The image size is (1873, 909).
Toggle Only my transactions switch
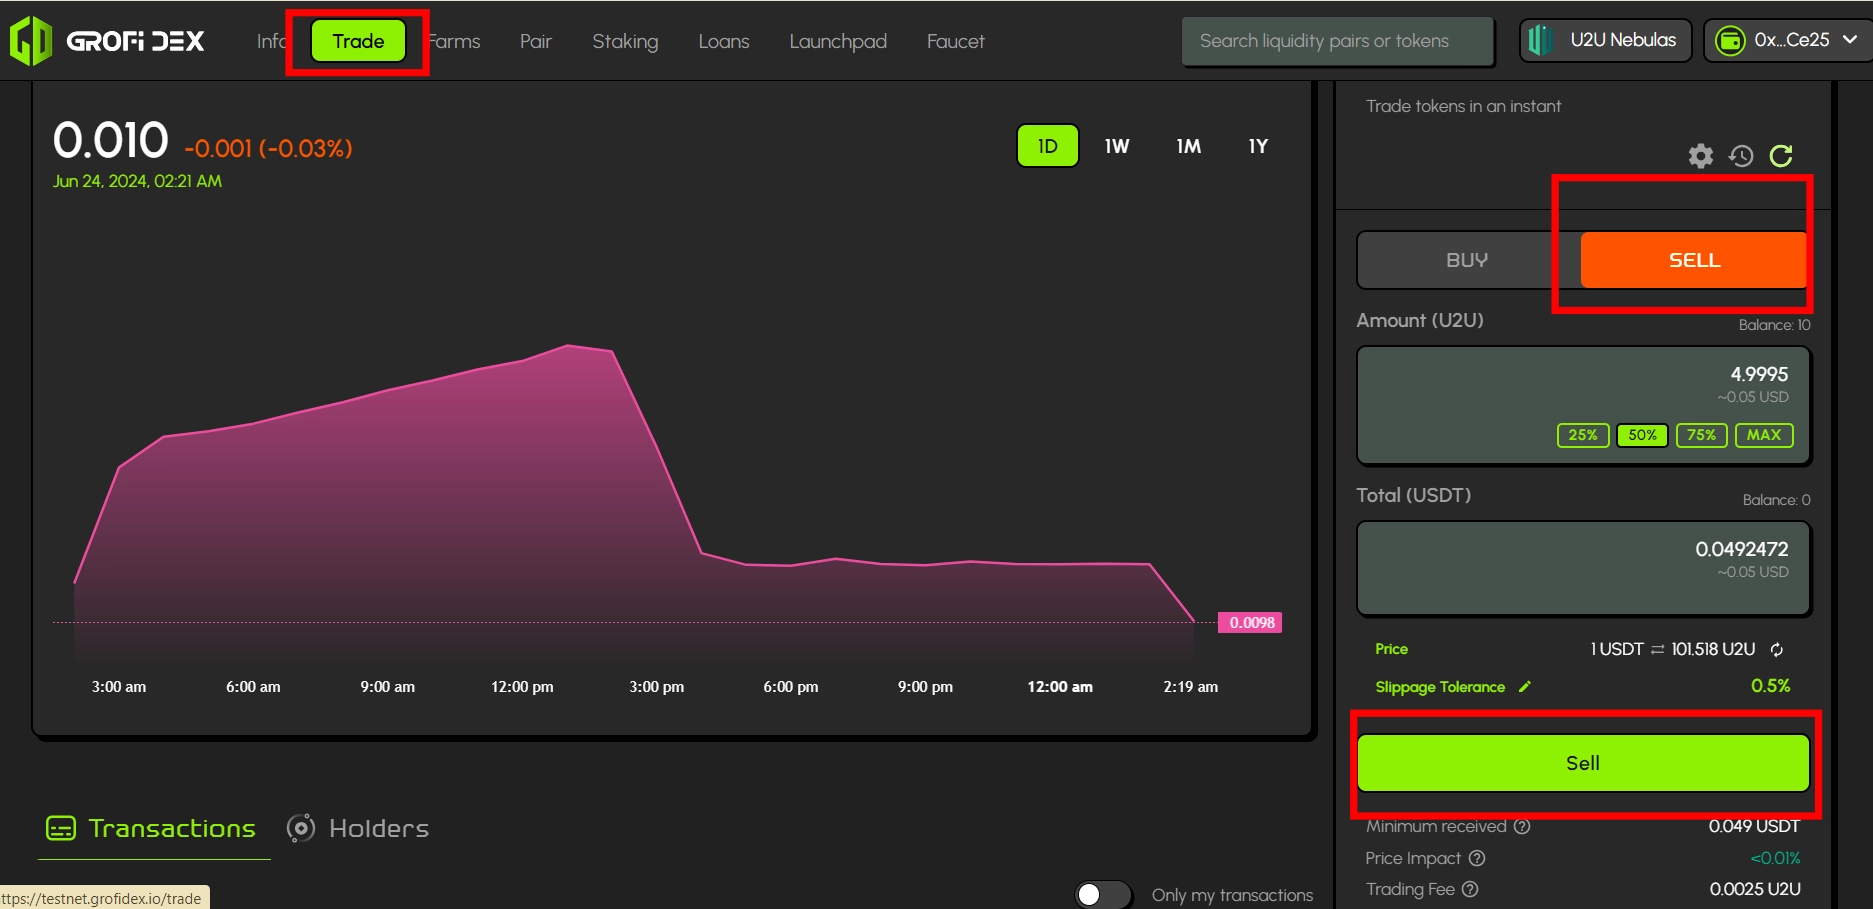[1102, 894]
